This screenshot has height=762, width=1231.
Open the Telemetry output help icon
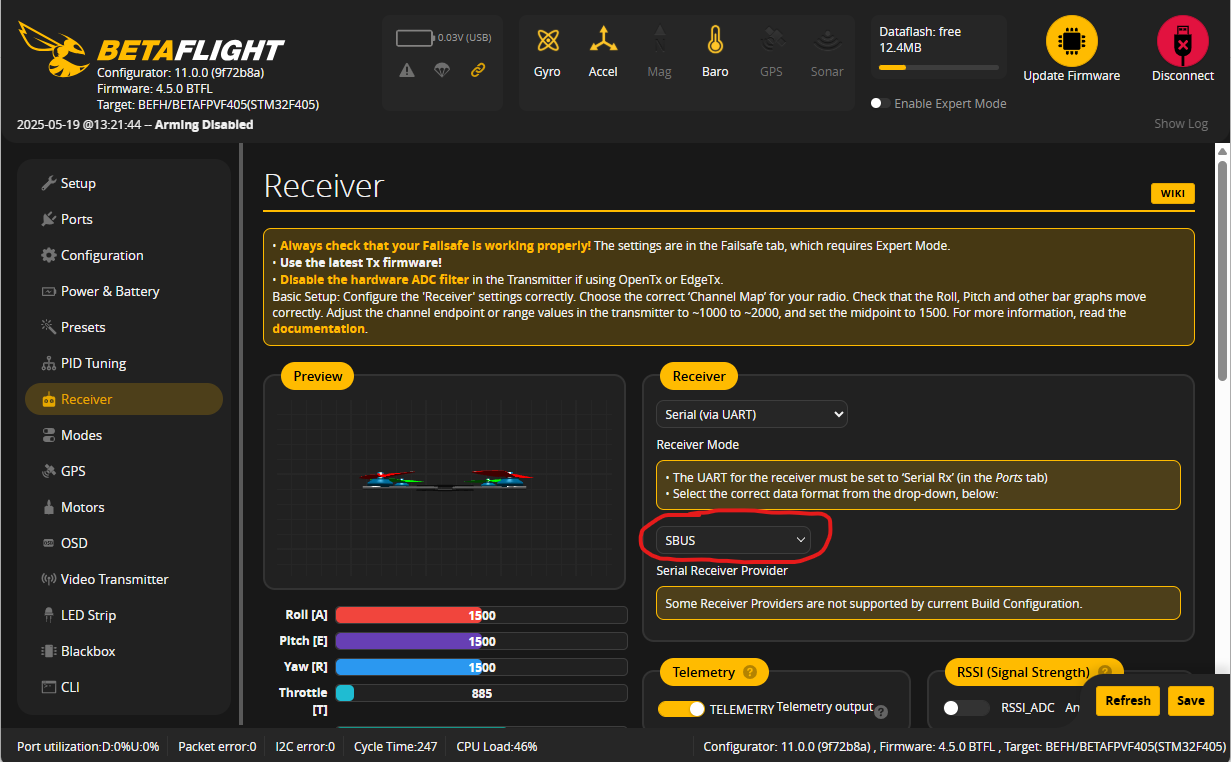pyautogui.click(x=881, y=712)
